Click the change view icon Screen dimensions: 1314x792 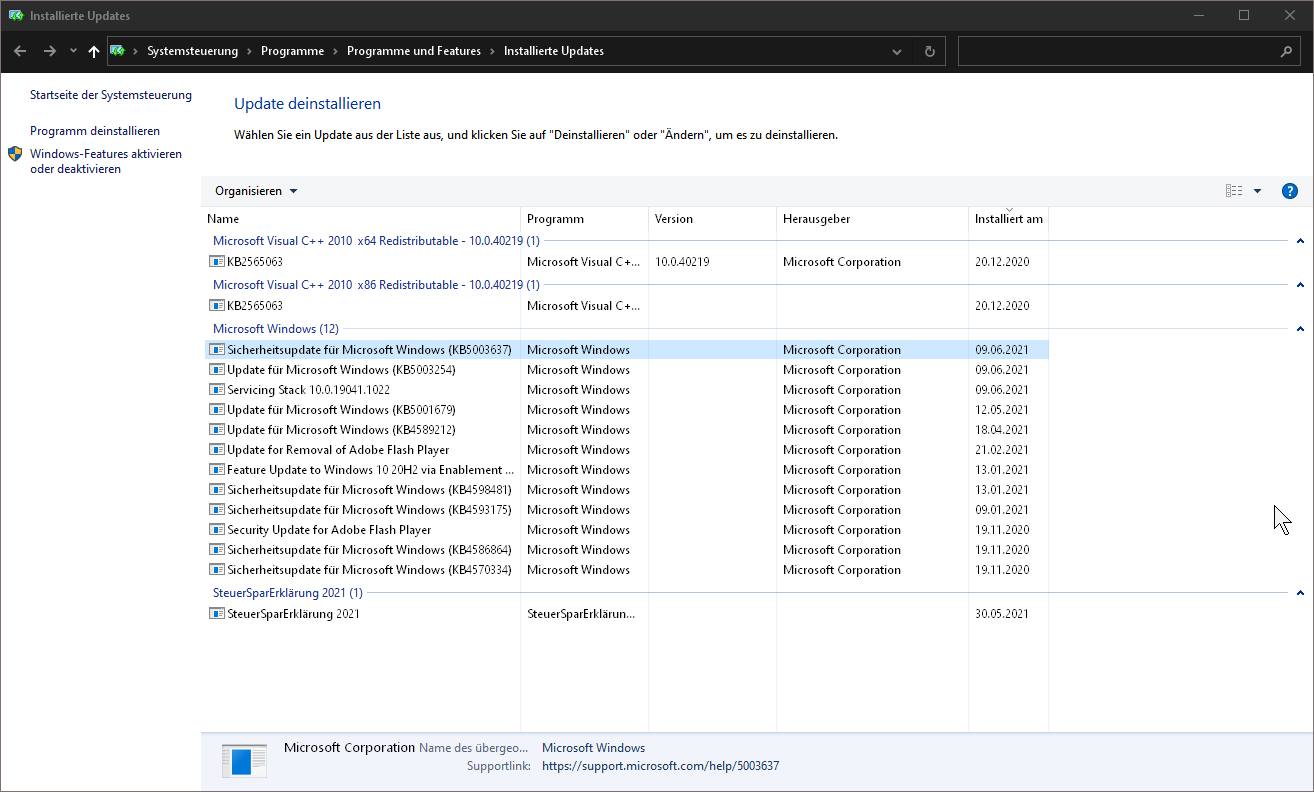[x=1234, y=191]
